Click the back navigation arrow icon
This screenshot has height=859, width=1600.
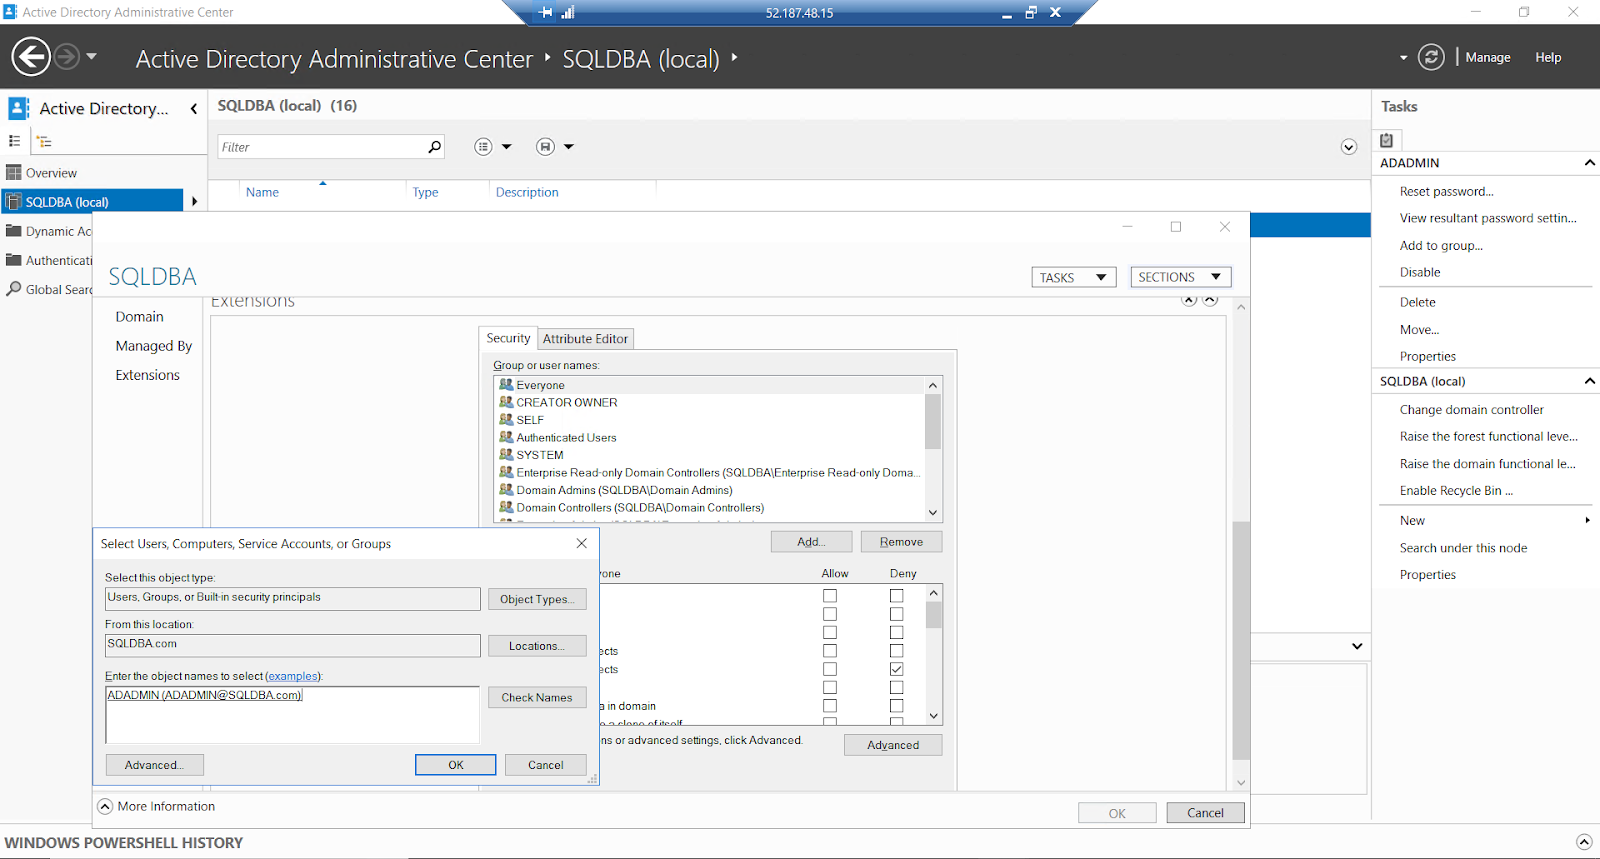coord(31,57)
